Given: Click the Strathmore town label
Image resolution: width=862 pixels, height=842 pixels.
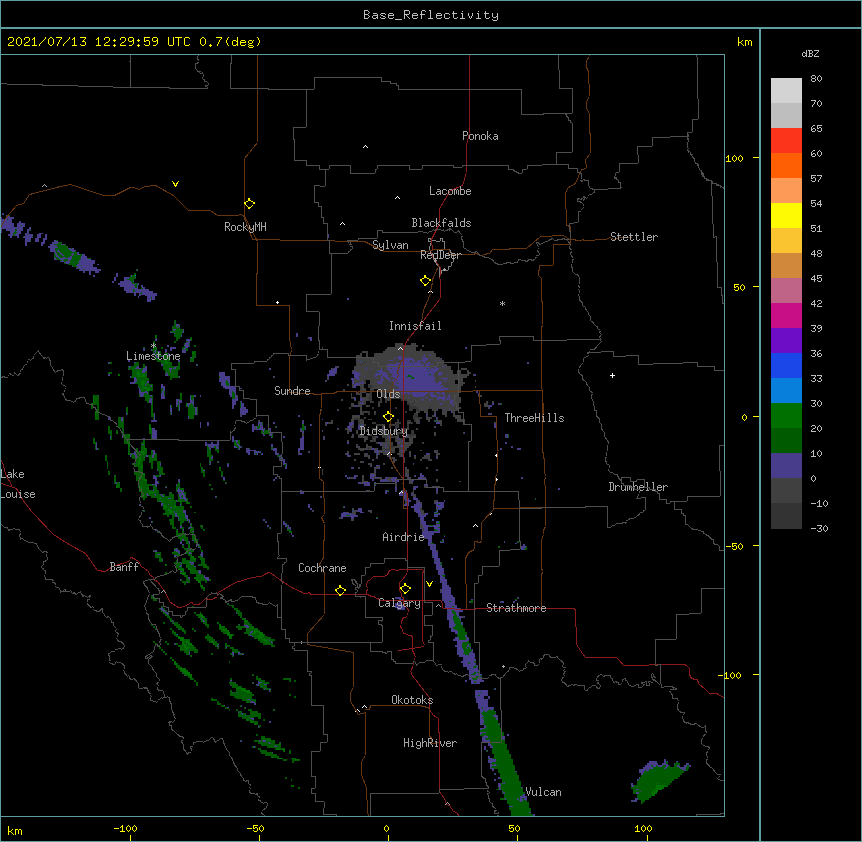Looking at the screenshot, I should pos(516,608).
